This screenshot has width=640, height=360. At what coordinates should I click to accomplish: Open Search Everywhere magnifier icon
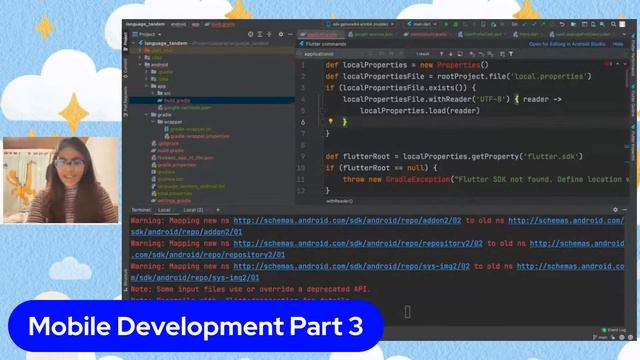pos(613,24)
